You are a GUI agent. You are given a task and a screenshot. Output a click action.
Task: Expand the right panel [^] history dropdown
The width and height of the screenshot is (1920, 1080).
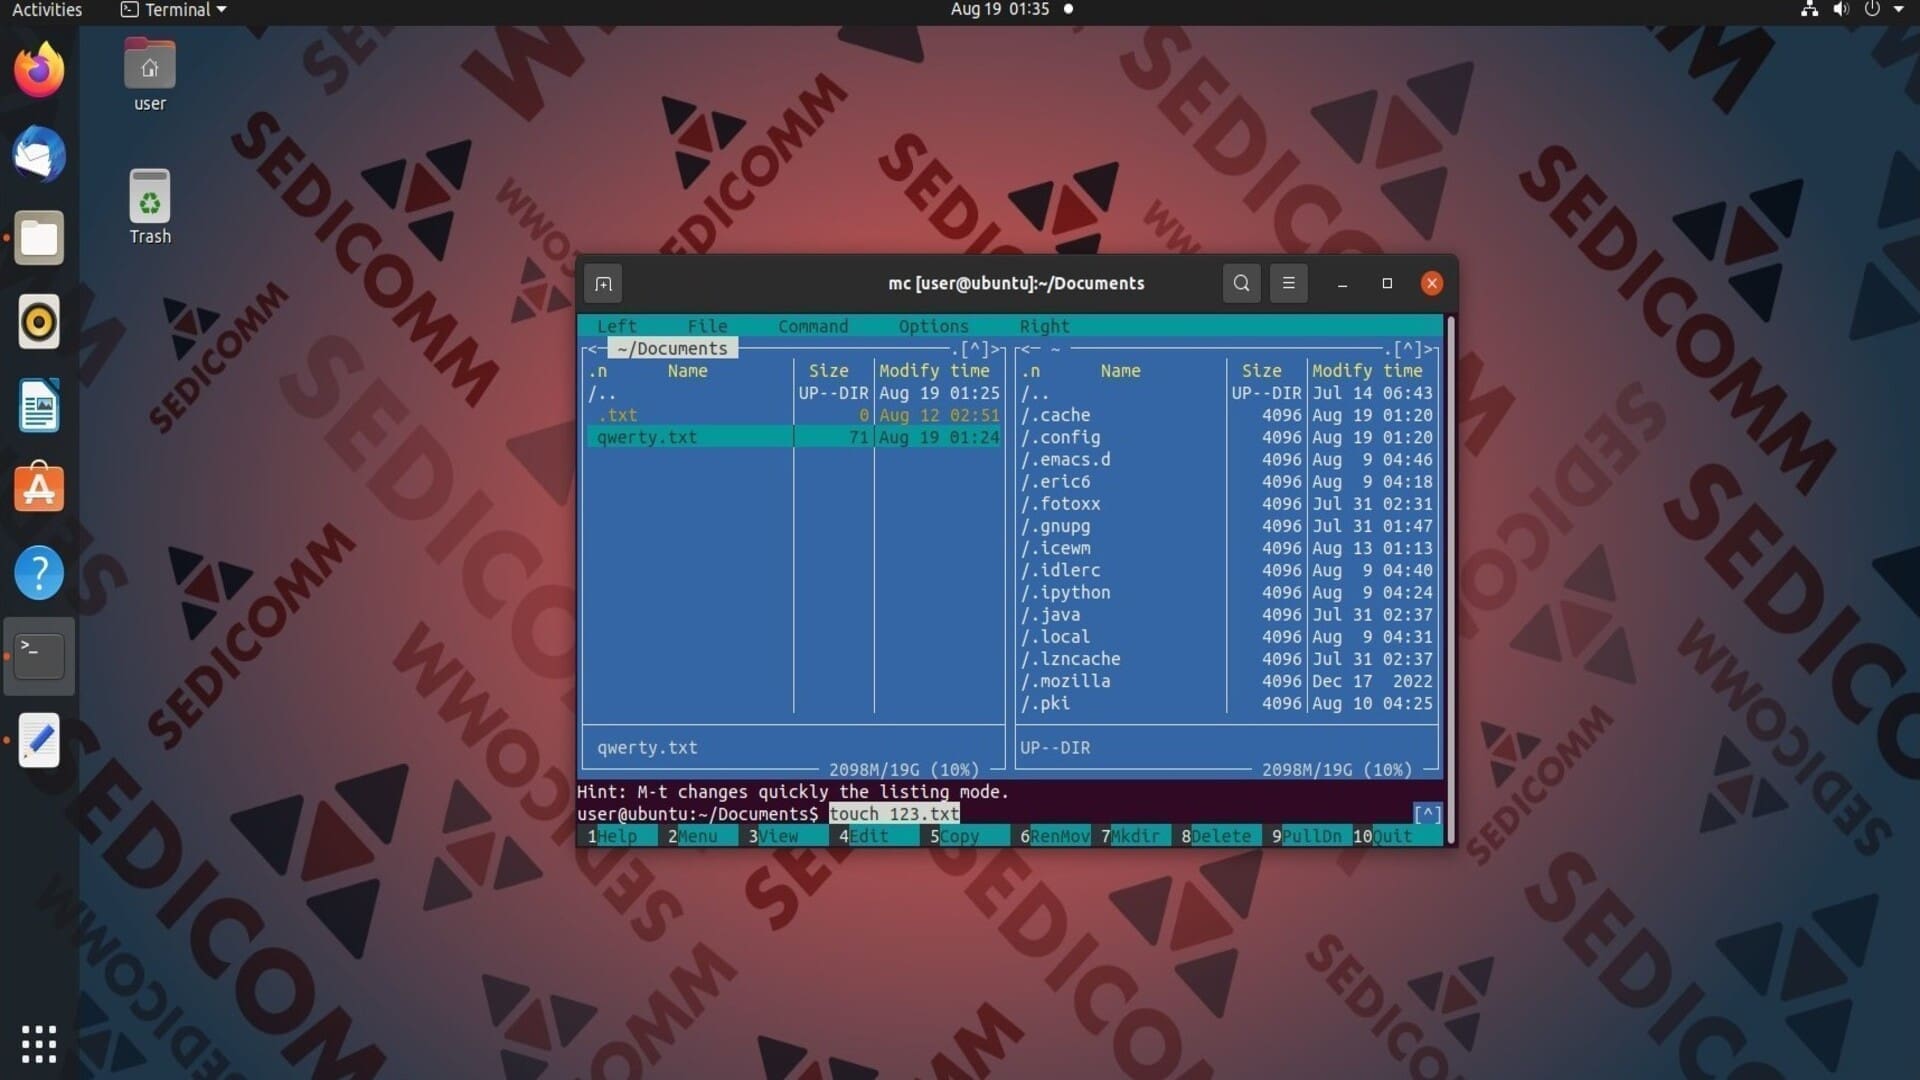1406,349
